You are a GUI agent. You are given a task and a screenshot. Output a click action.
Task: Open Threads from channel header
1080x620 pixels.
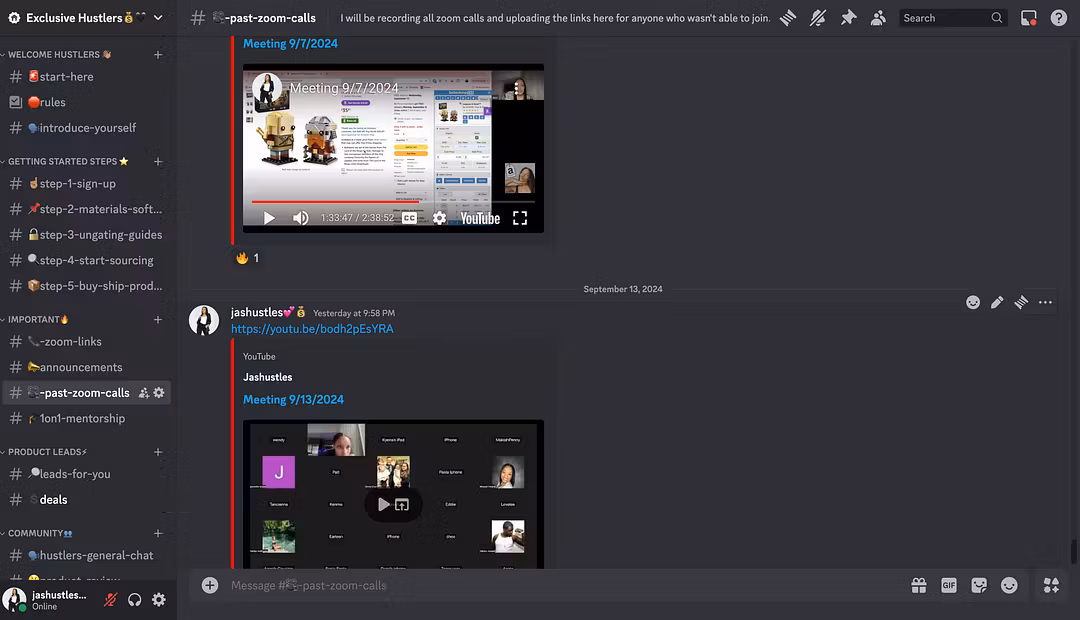click(788, 18)
